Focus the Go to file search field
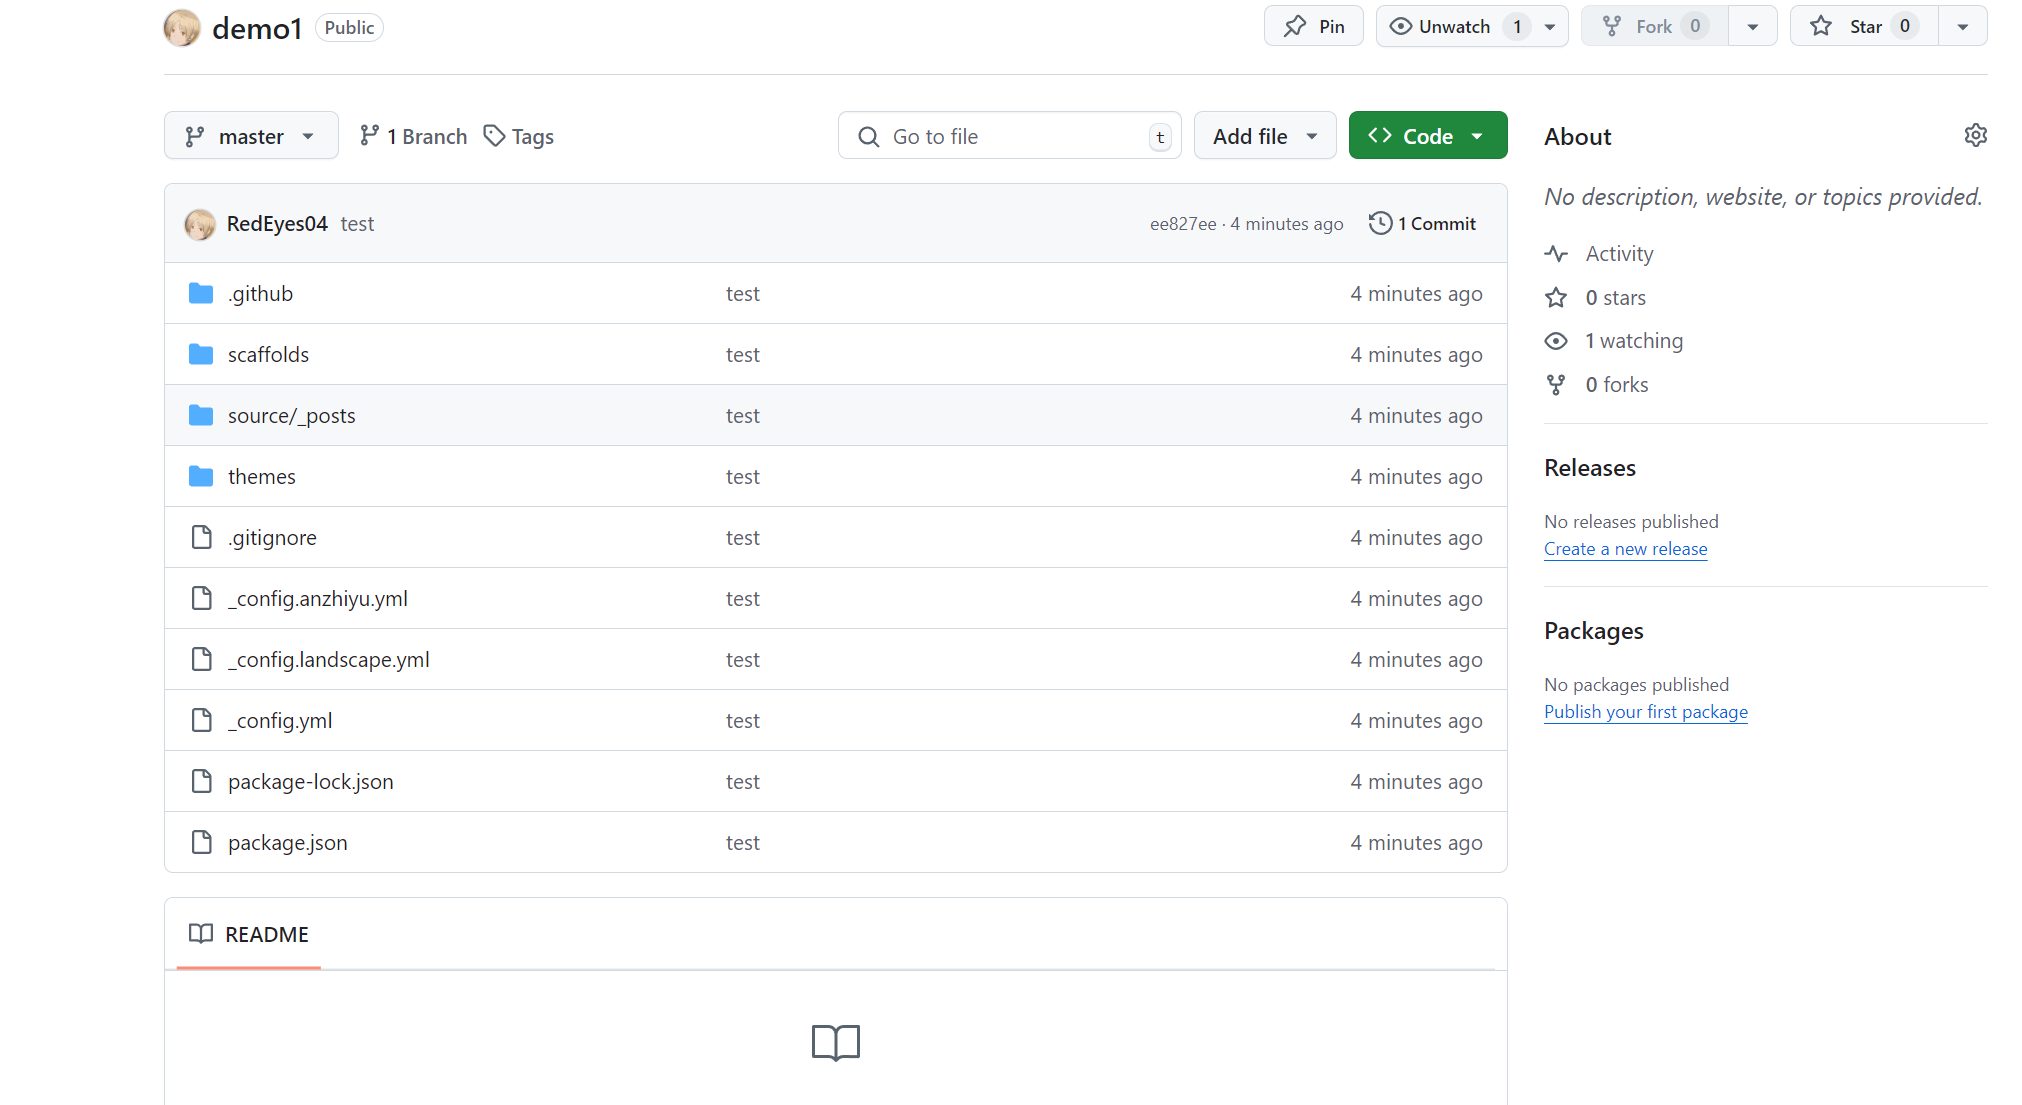Image resolution: width=2022 pixels, height=1105 pixels. click(x=1010, y=136)
